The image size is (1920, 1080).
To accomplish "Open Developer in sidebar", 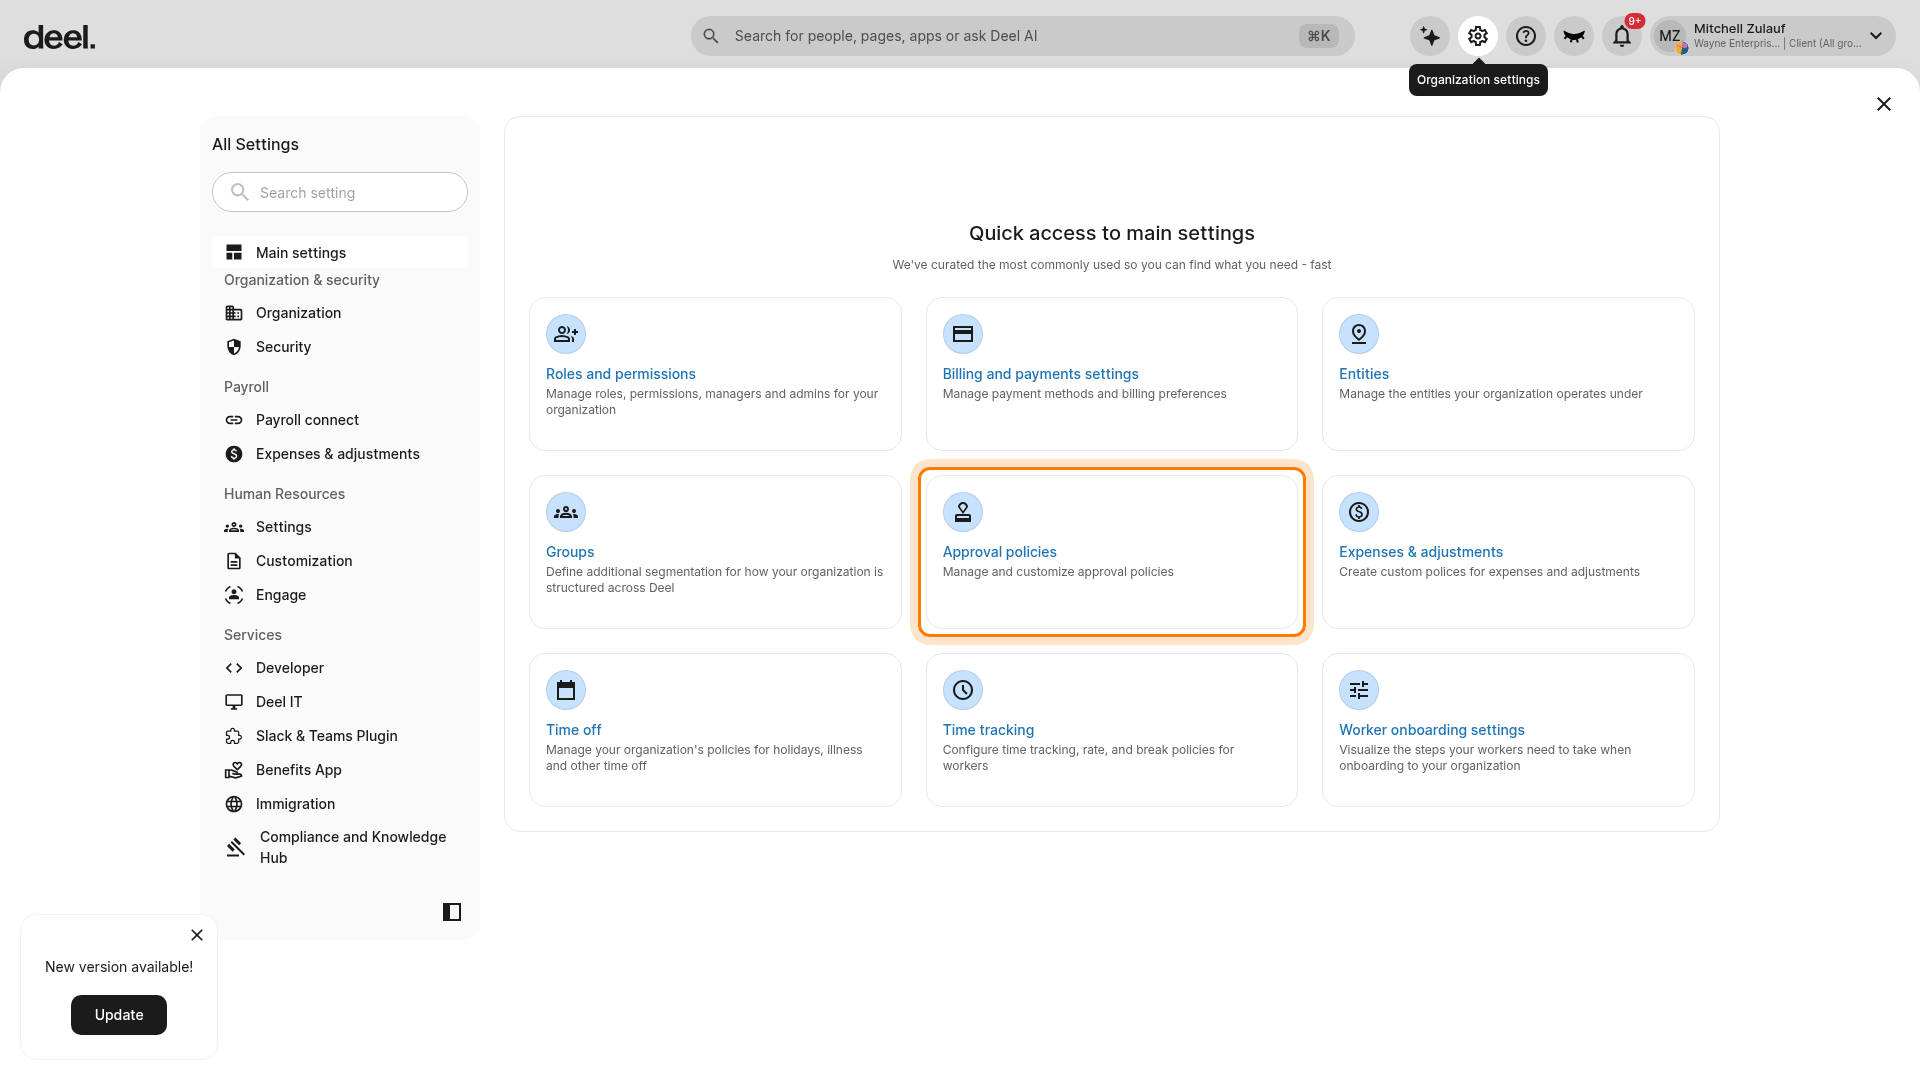I will (340, 668).
